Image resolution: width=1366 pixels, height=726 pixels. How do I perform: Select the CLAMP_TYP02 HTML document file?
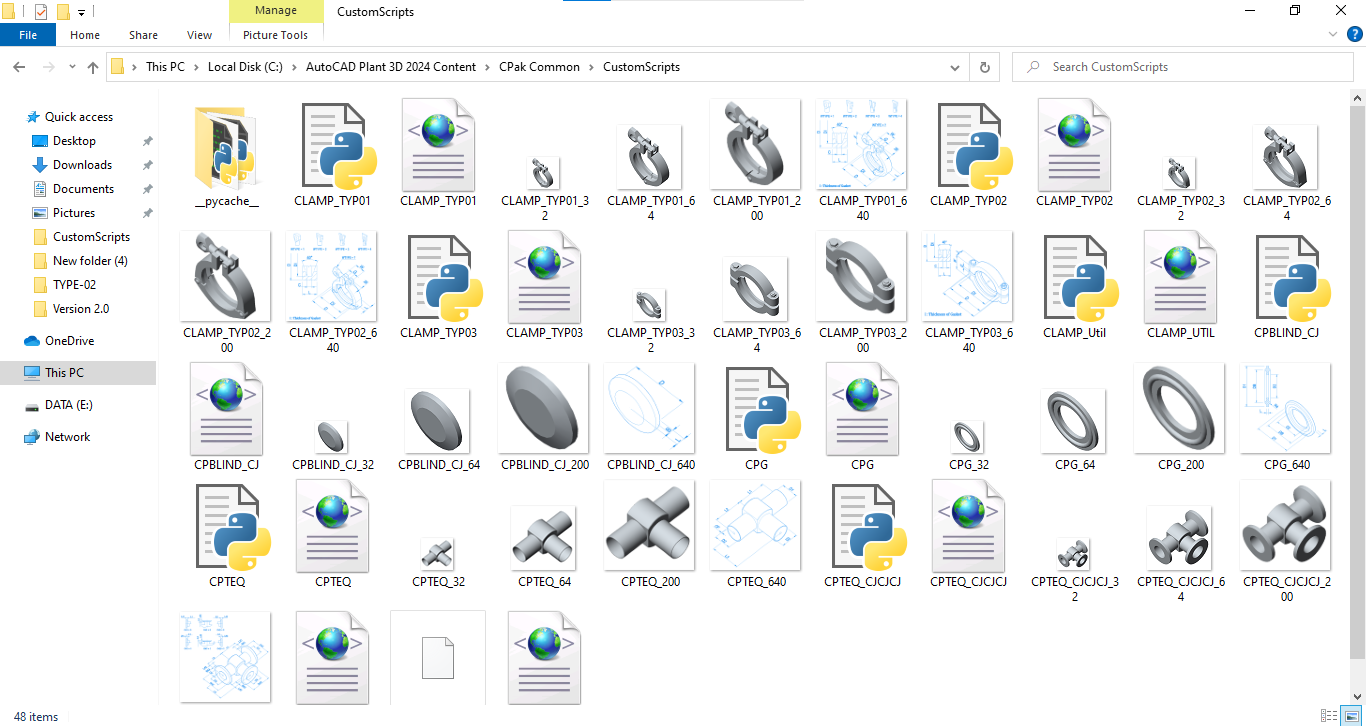coord(1075,146)
